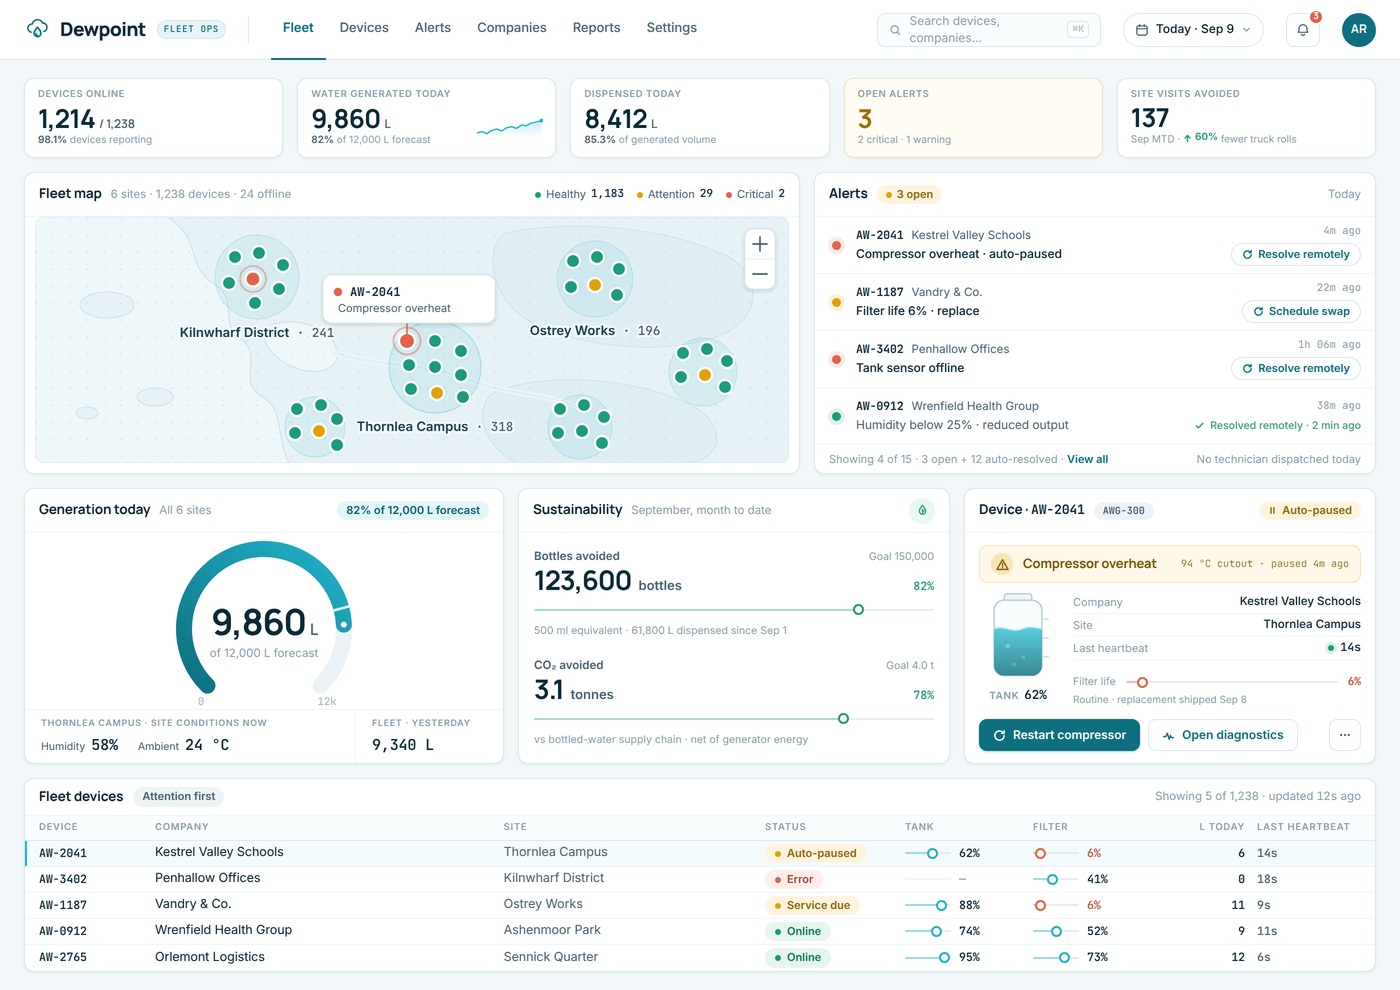Click the water tank illustration in device panel

1018,635
